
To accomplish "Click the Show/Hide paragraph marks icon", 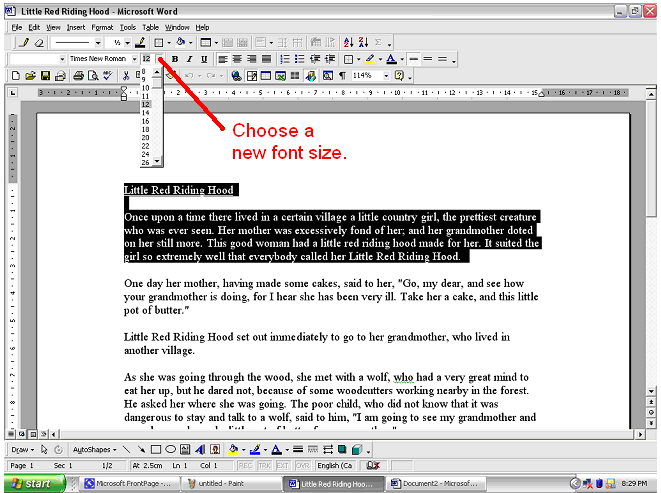I will click(341, 75).
